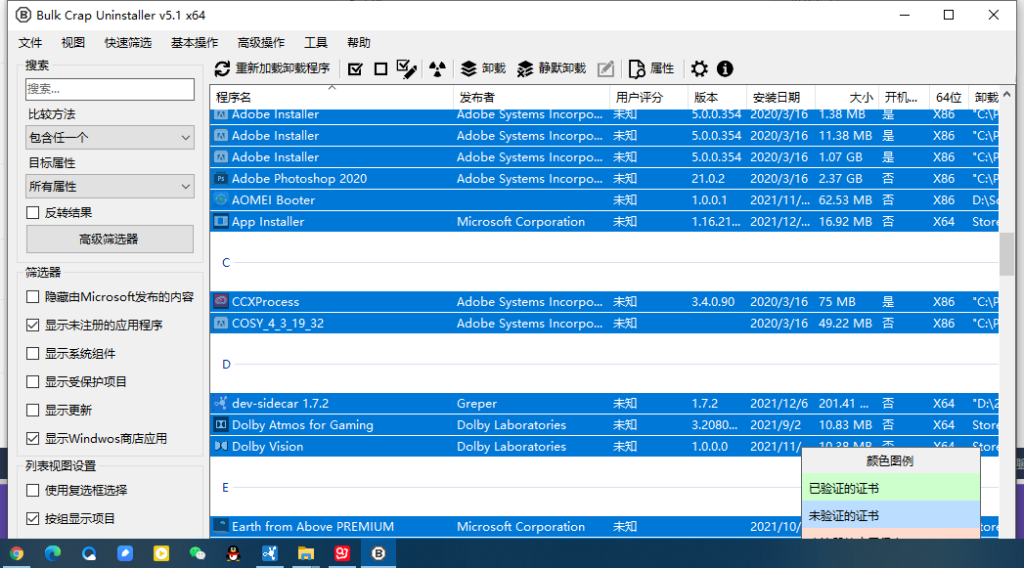Viewport: 1024px width, 568px height.
Task: Click the Earth from Above PREMIUM icon
Action: tap(221, 526)
